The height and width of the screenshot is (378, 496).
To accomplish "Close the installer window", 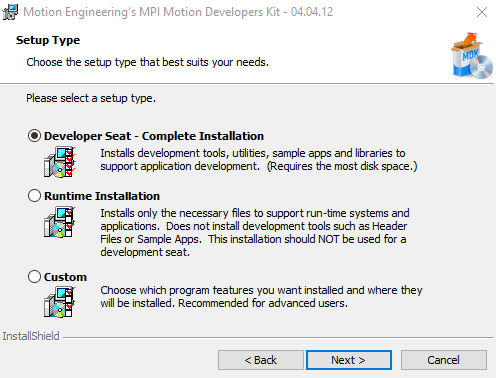I will [x=482, y=12].
